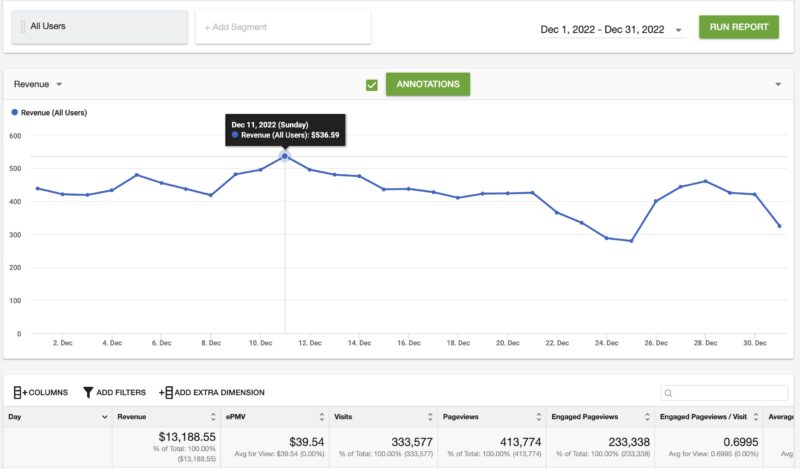Open the Revenue metric dropdown
Image resolution: width=800 pixels, height=469 pixels.
tap(38, 85)
